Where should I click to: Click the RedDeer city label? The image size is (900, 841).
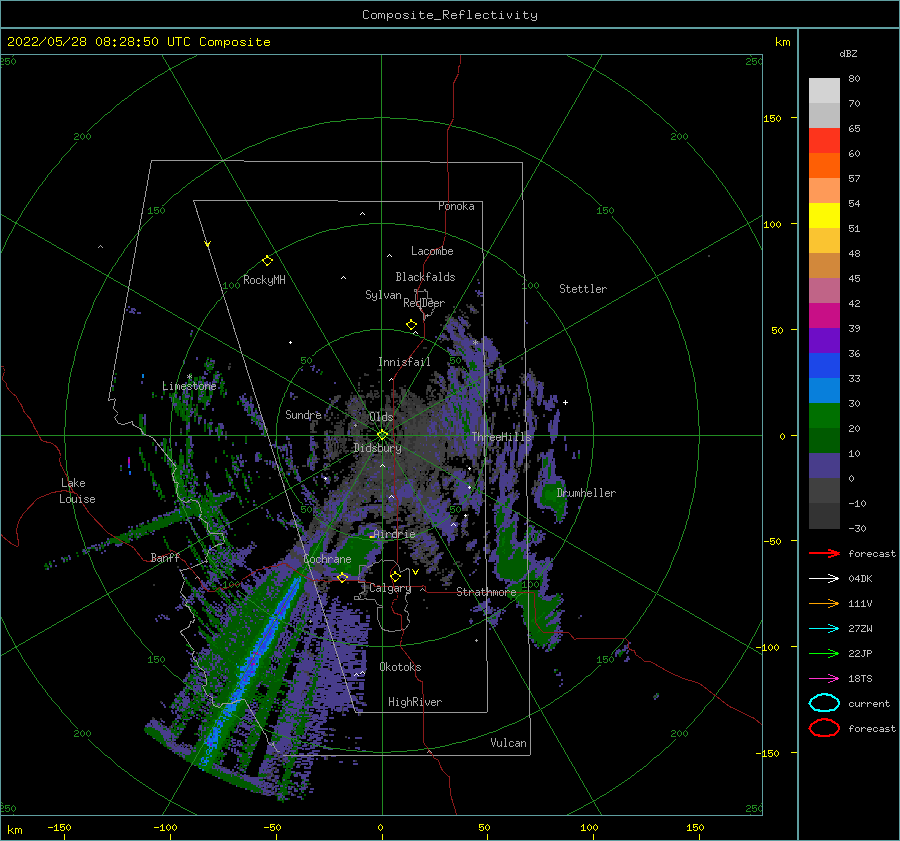point(424,303)
